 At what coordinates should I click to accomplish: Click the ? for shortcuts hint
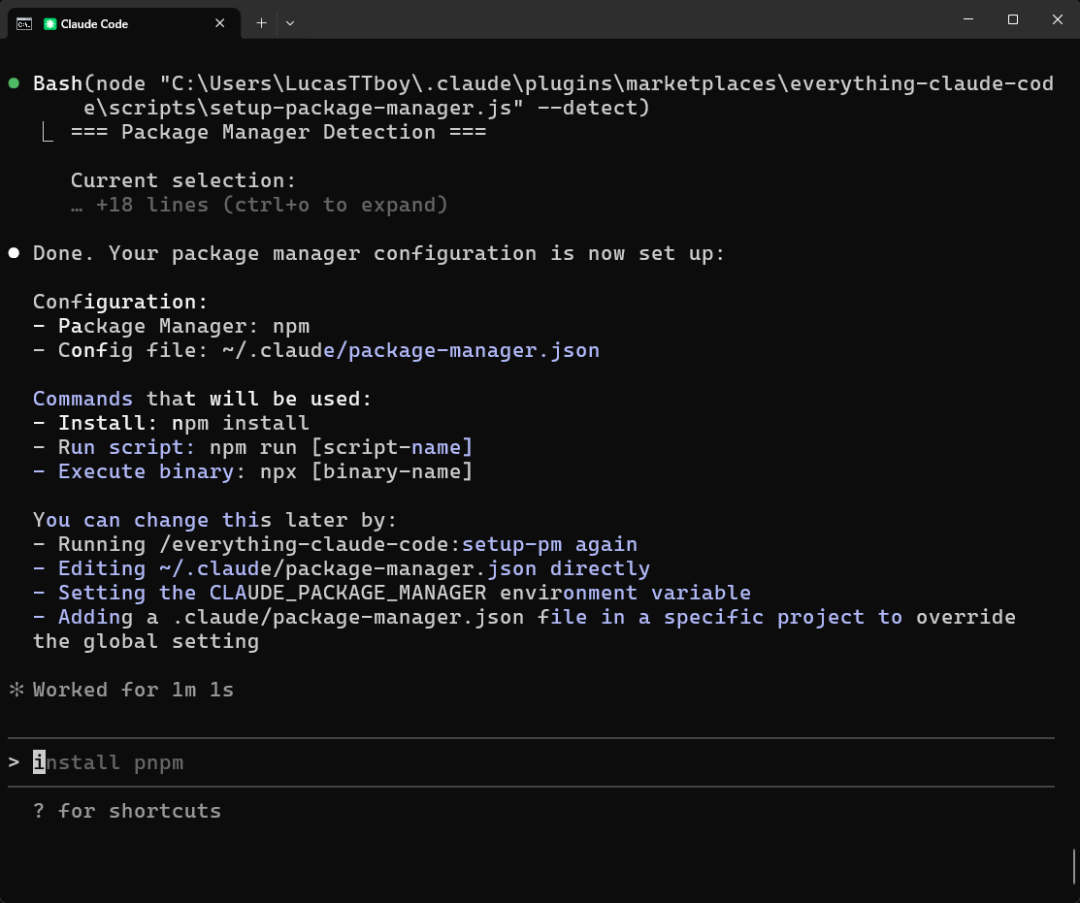127,811
